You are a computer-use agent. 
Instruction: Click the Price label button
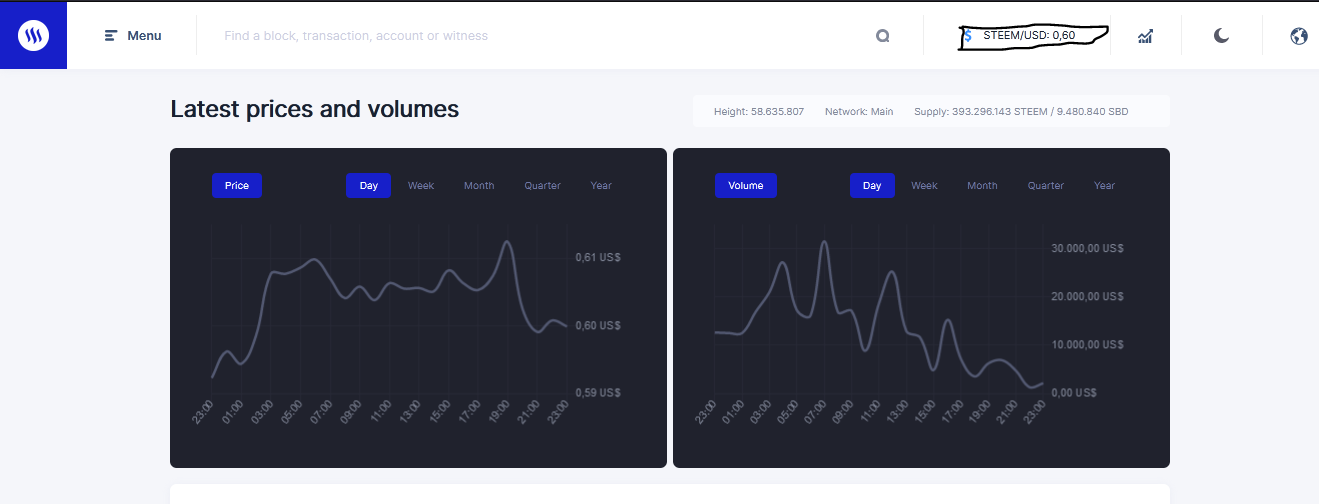(237, 186)
